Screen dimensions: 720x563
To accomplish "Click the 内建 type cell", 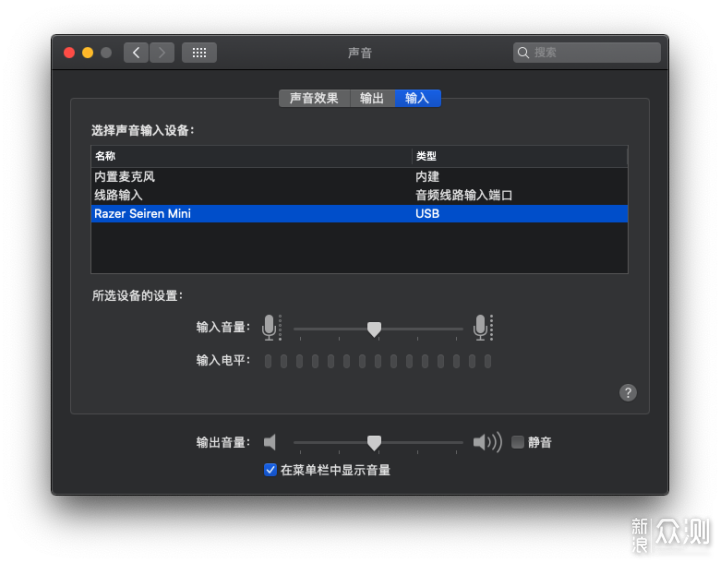I will [427, 177].
